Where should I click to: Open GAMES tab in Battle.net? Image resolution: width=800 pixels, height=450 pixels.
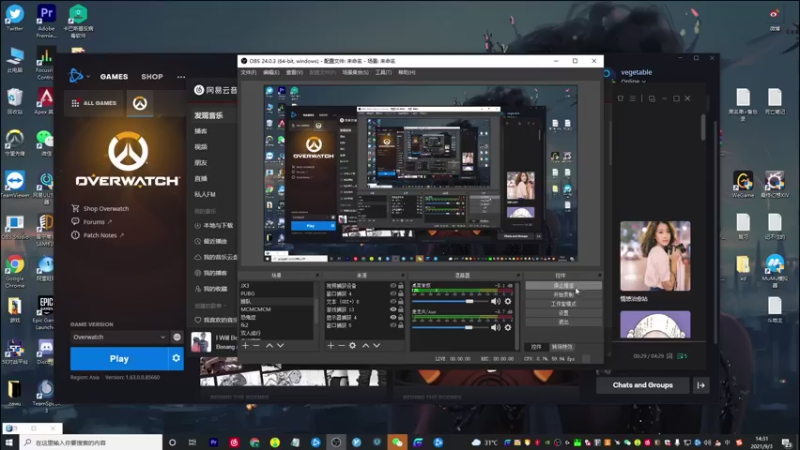114,77
